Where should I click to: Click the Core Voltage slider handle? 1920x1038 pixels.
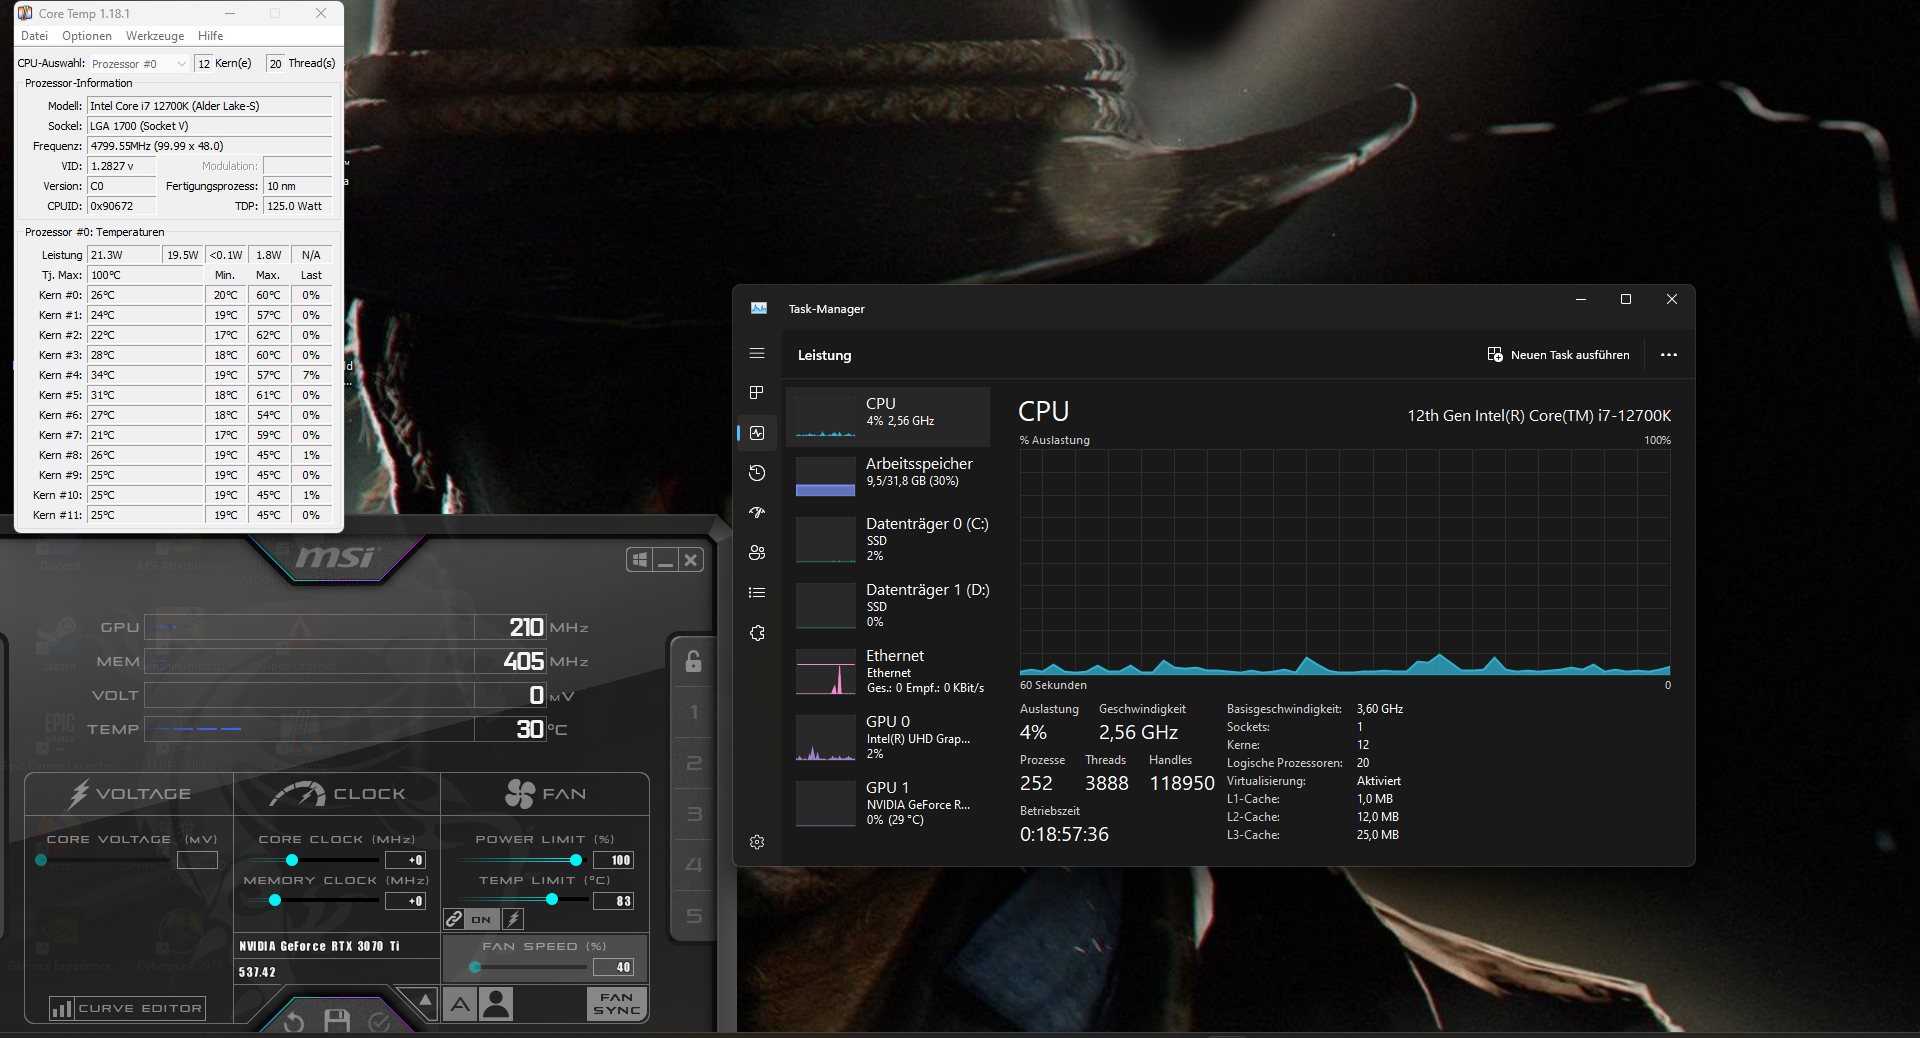click(41, 860)
